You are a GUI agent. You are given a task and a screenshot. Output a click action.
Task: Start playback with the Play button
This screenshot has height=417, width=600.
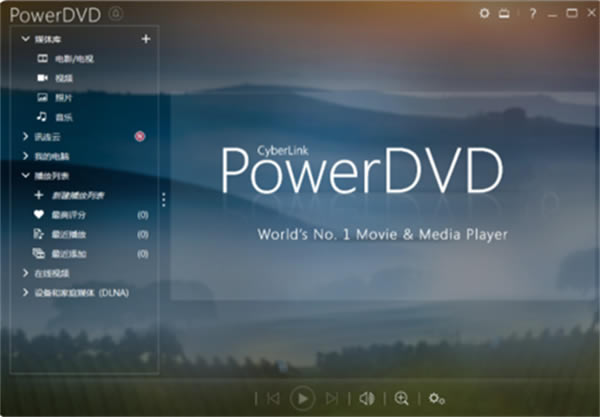302,399
